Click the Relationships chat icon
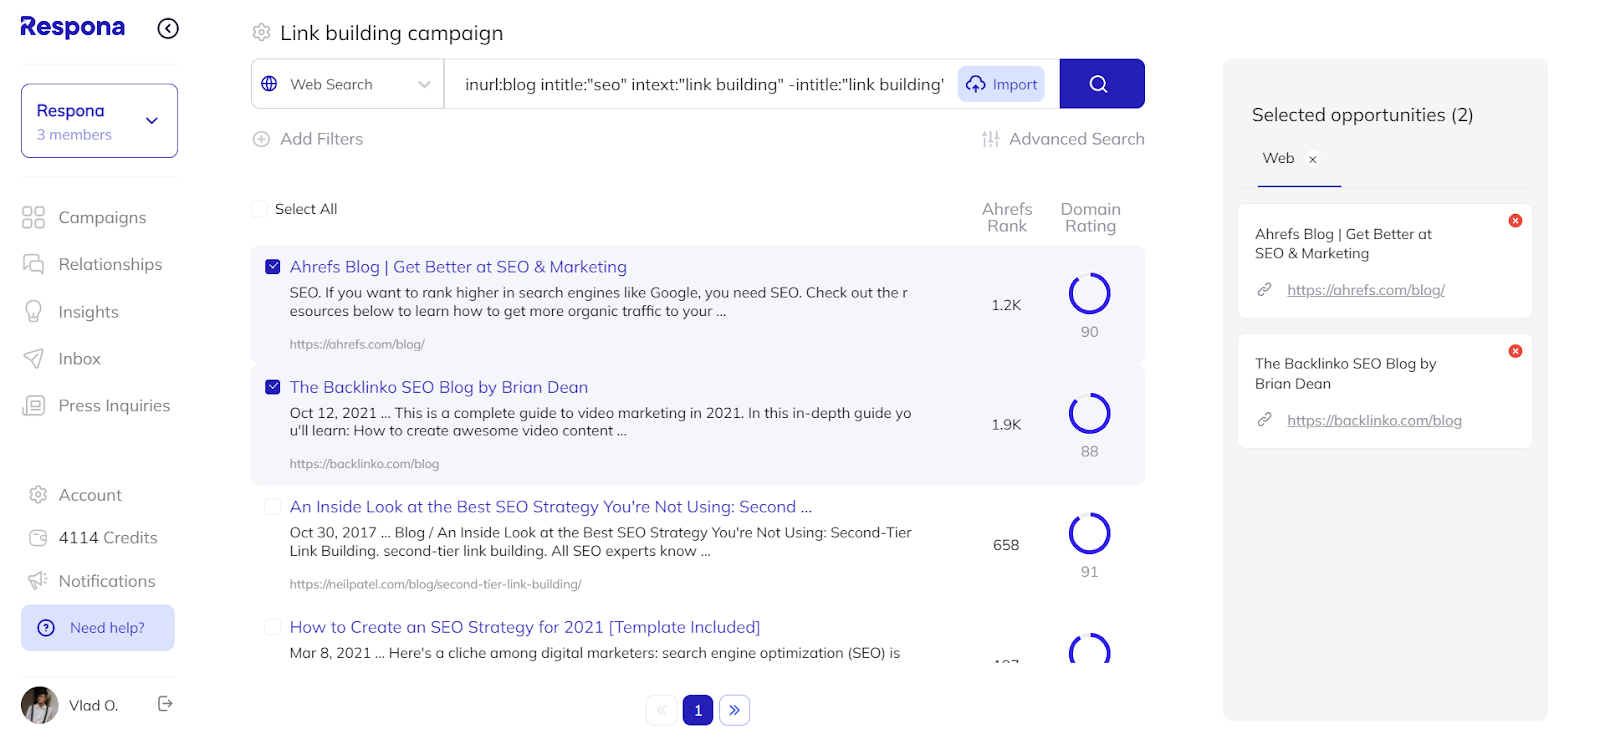Image resolution: width=1600 pixels, height=744 pixels. (x=33, y=264)
